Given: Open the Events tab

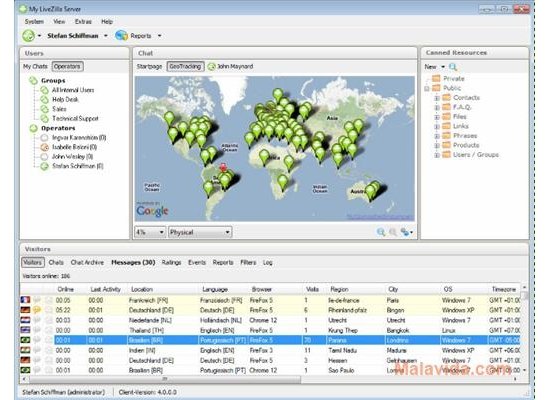Looking at the screenshot, I should (197, 262).
